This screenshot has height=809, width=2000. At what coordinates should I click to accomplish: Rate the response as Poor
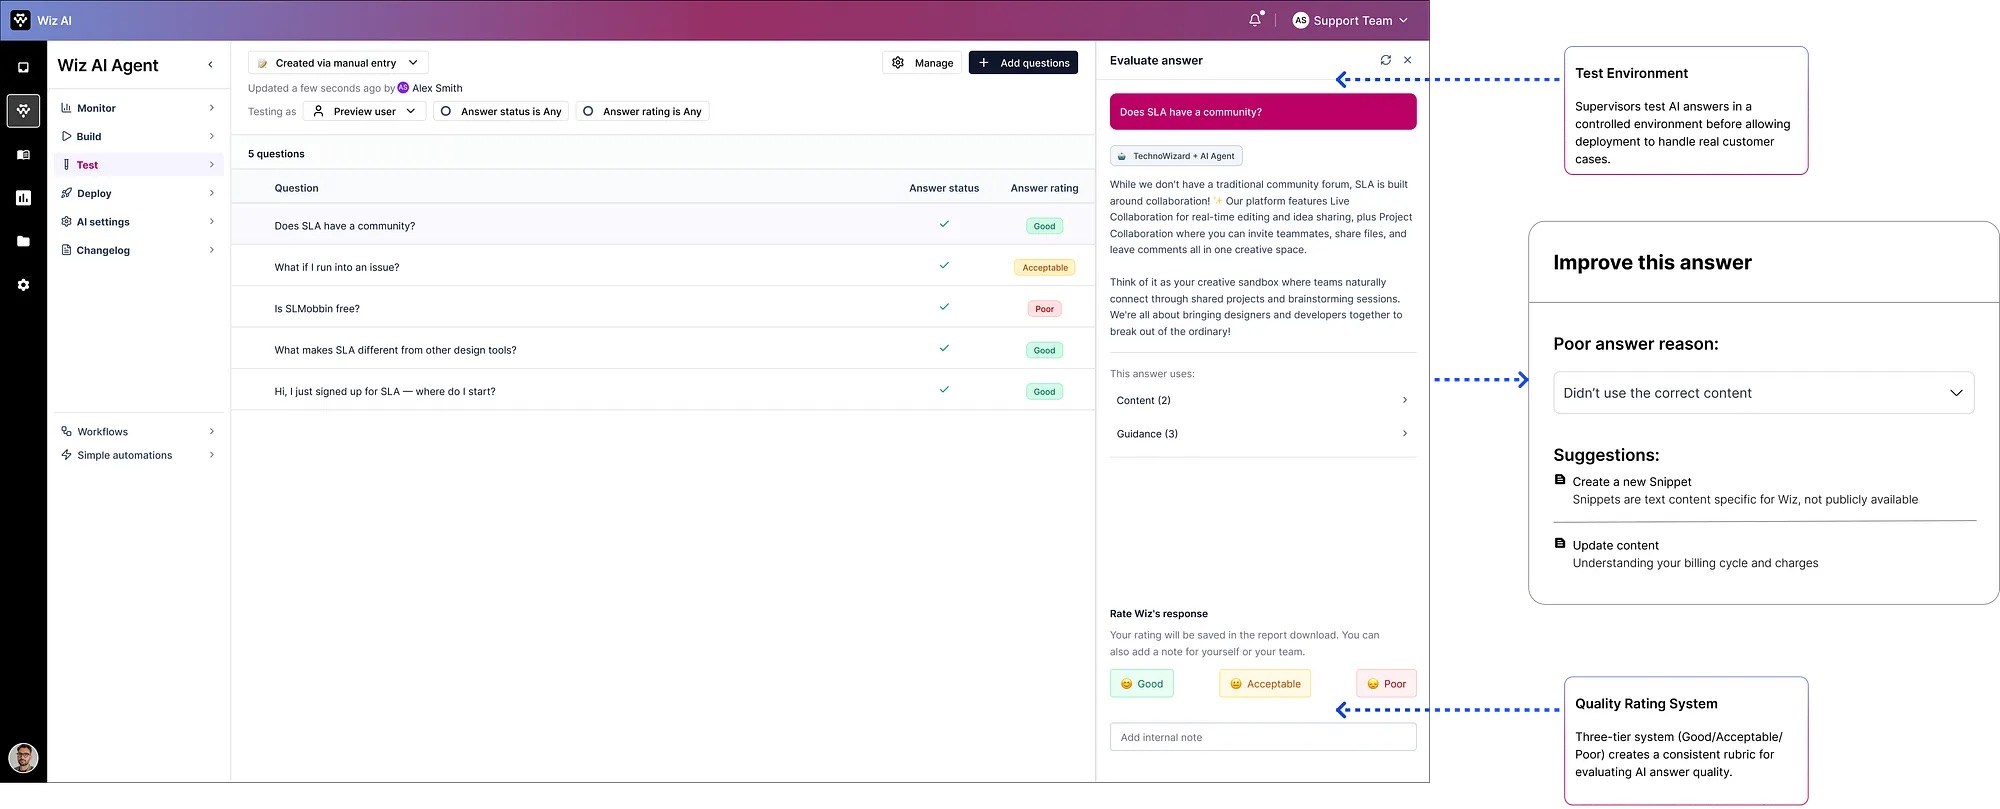[x=1386, y=684]
